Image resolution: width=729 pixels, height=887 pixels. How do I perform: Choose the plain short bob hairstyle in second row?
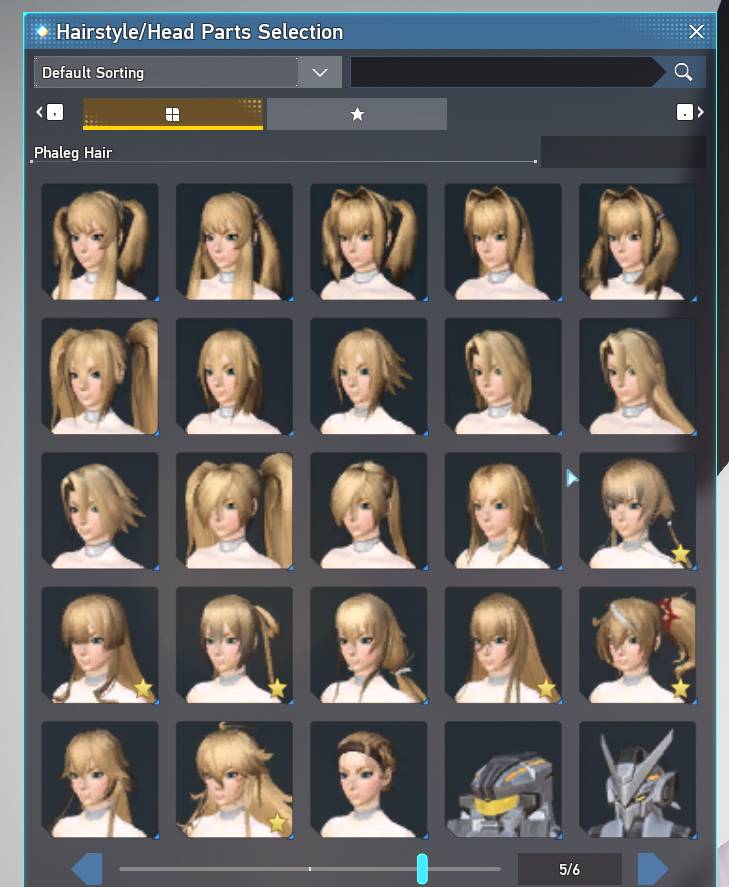pos(234,376)
